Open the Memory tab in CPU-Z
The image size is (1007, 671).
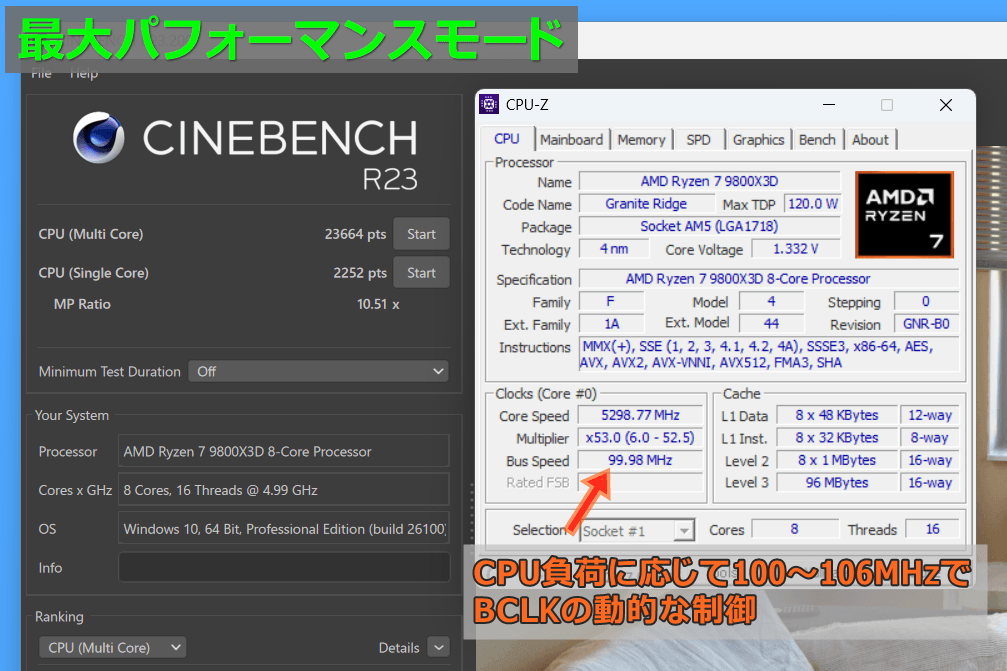[x=641, y=140]
